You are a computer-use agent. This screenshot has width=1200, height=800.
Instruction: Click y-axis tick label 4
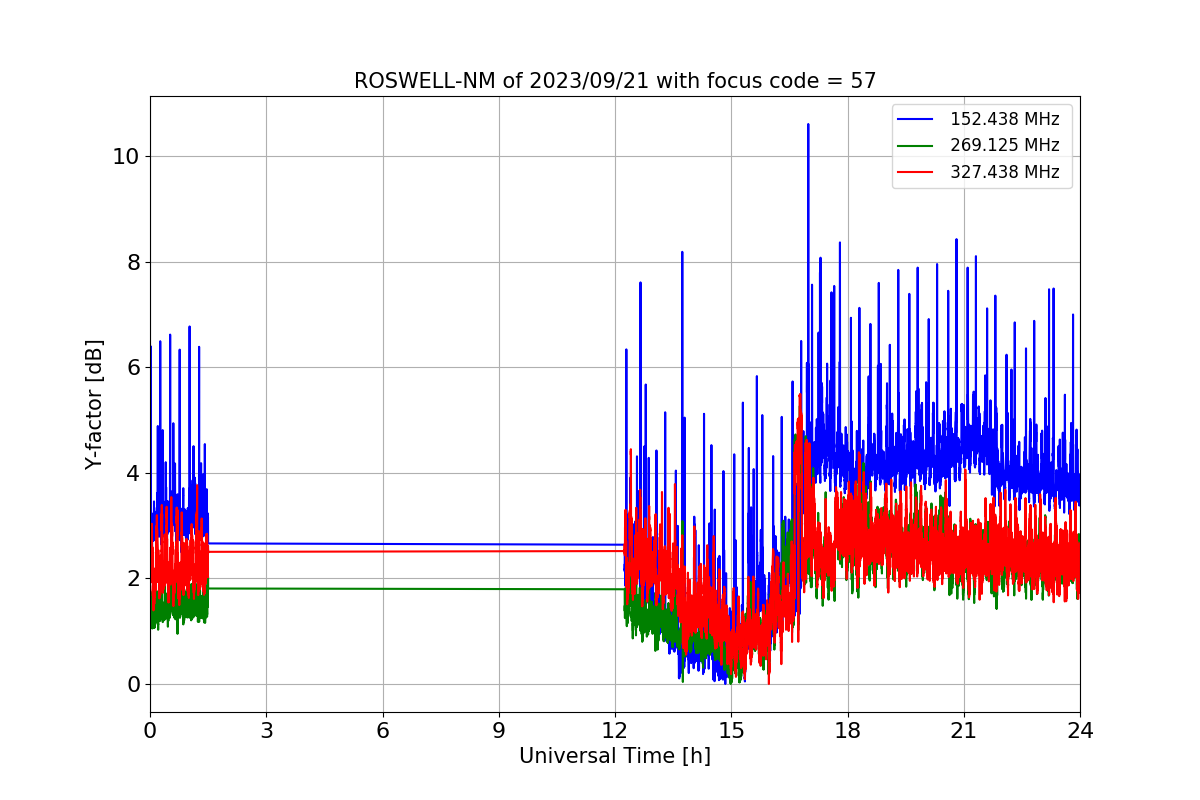[x=133, y=473]
